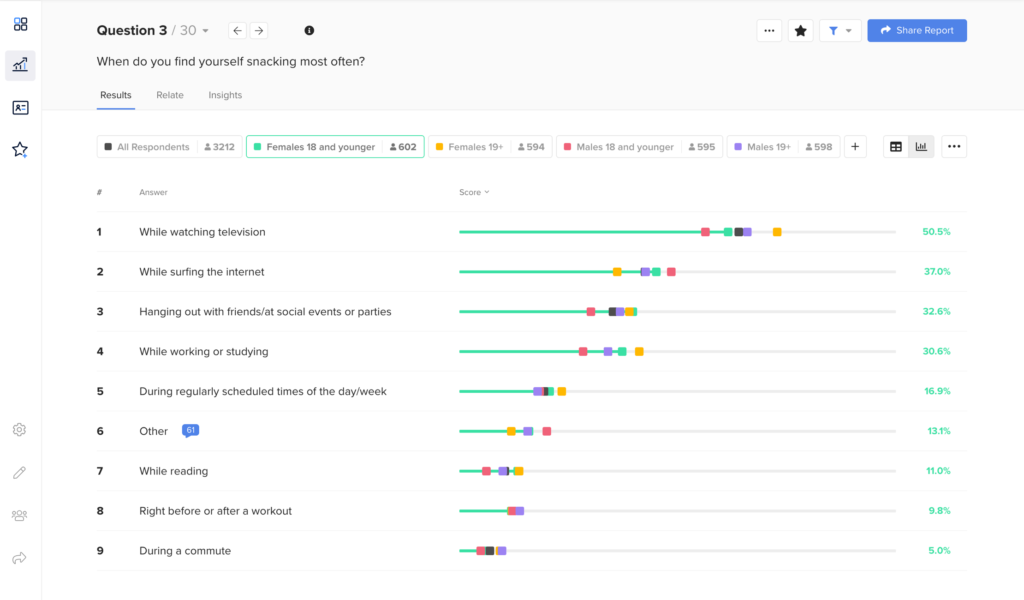The height and width of the screenshot is (600, 1024).
Task: Open the people group icon in sidebar
Action: 20,515
